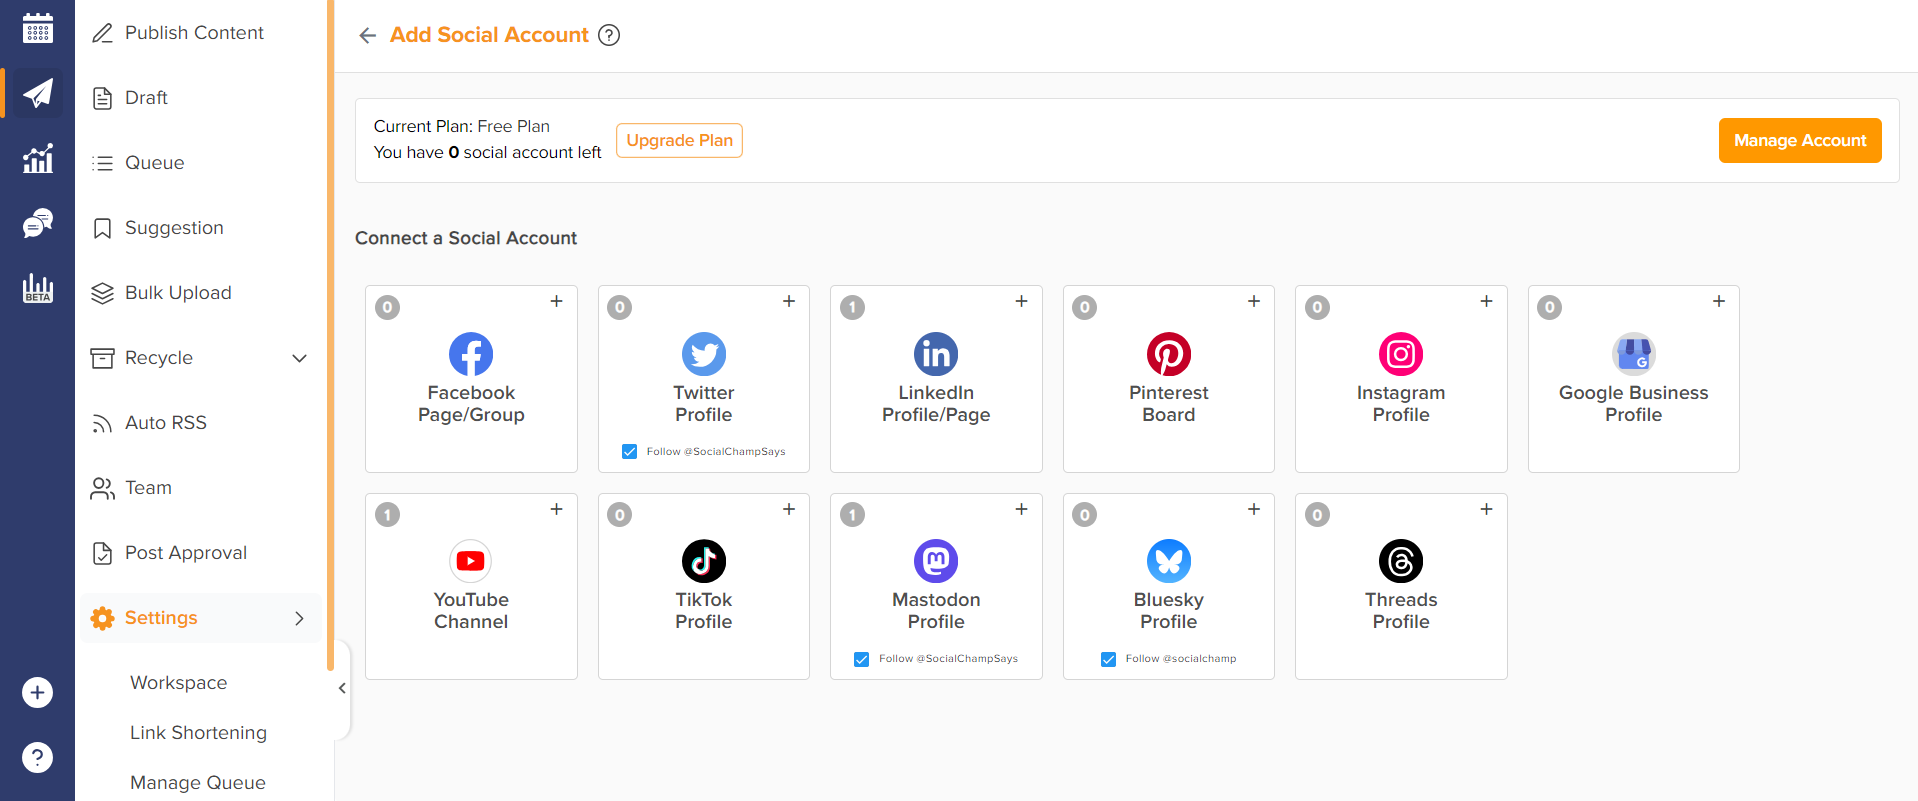This screenshot has height=801, width=1918.
Task: Click the connected-count badge on the YouTube card
Action: pos(387,515)
